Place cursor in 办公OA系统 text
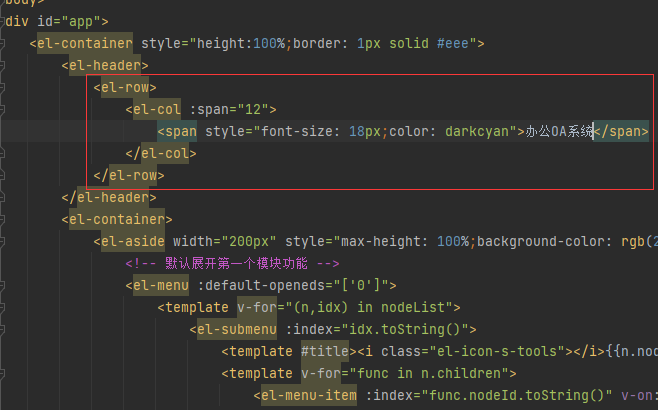The image size is (658, 410). 559,131
